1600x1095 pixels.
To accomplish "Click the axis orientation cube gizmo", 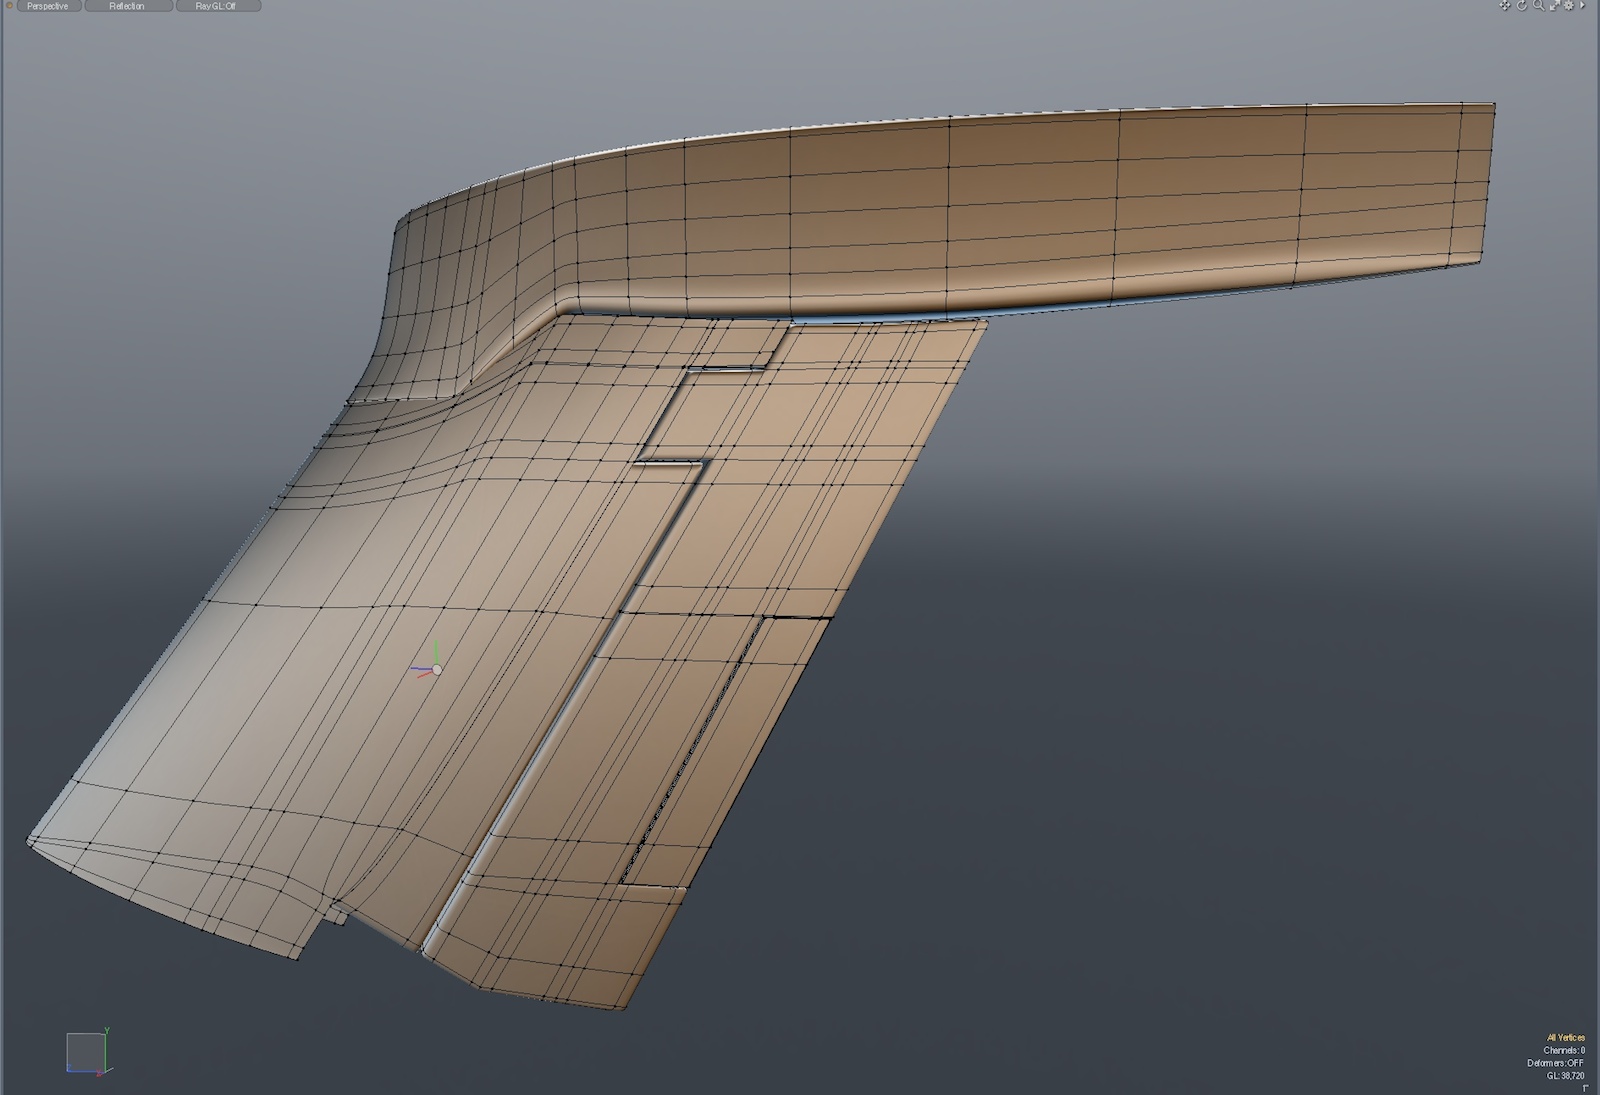I will (85, 1052).
